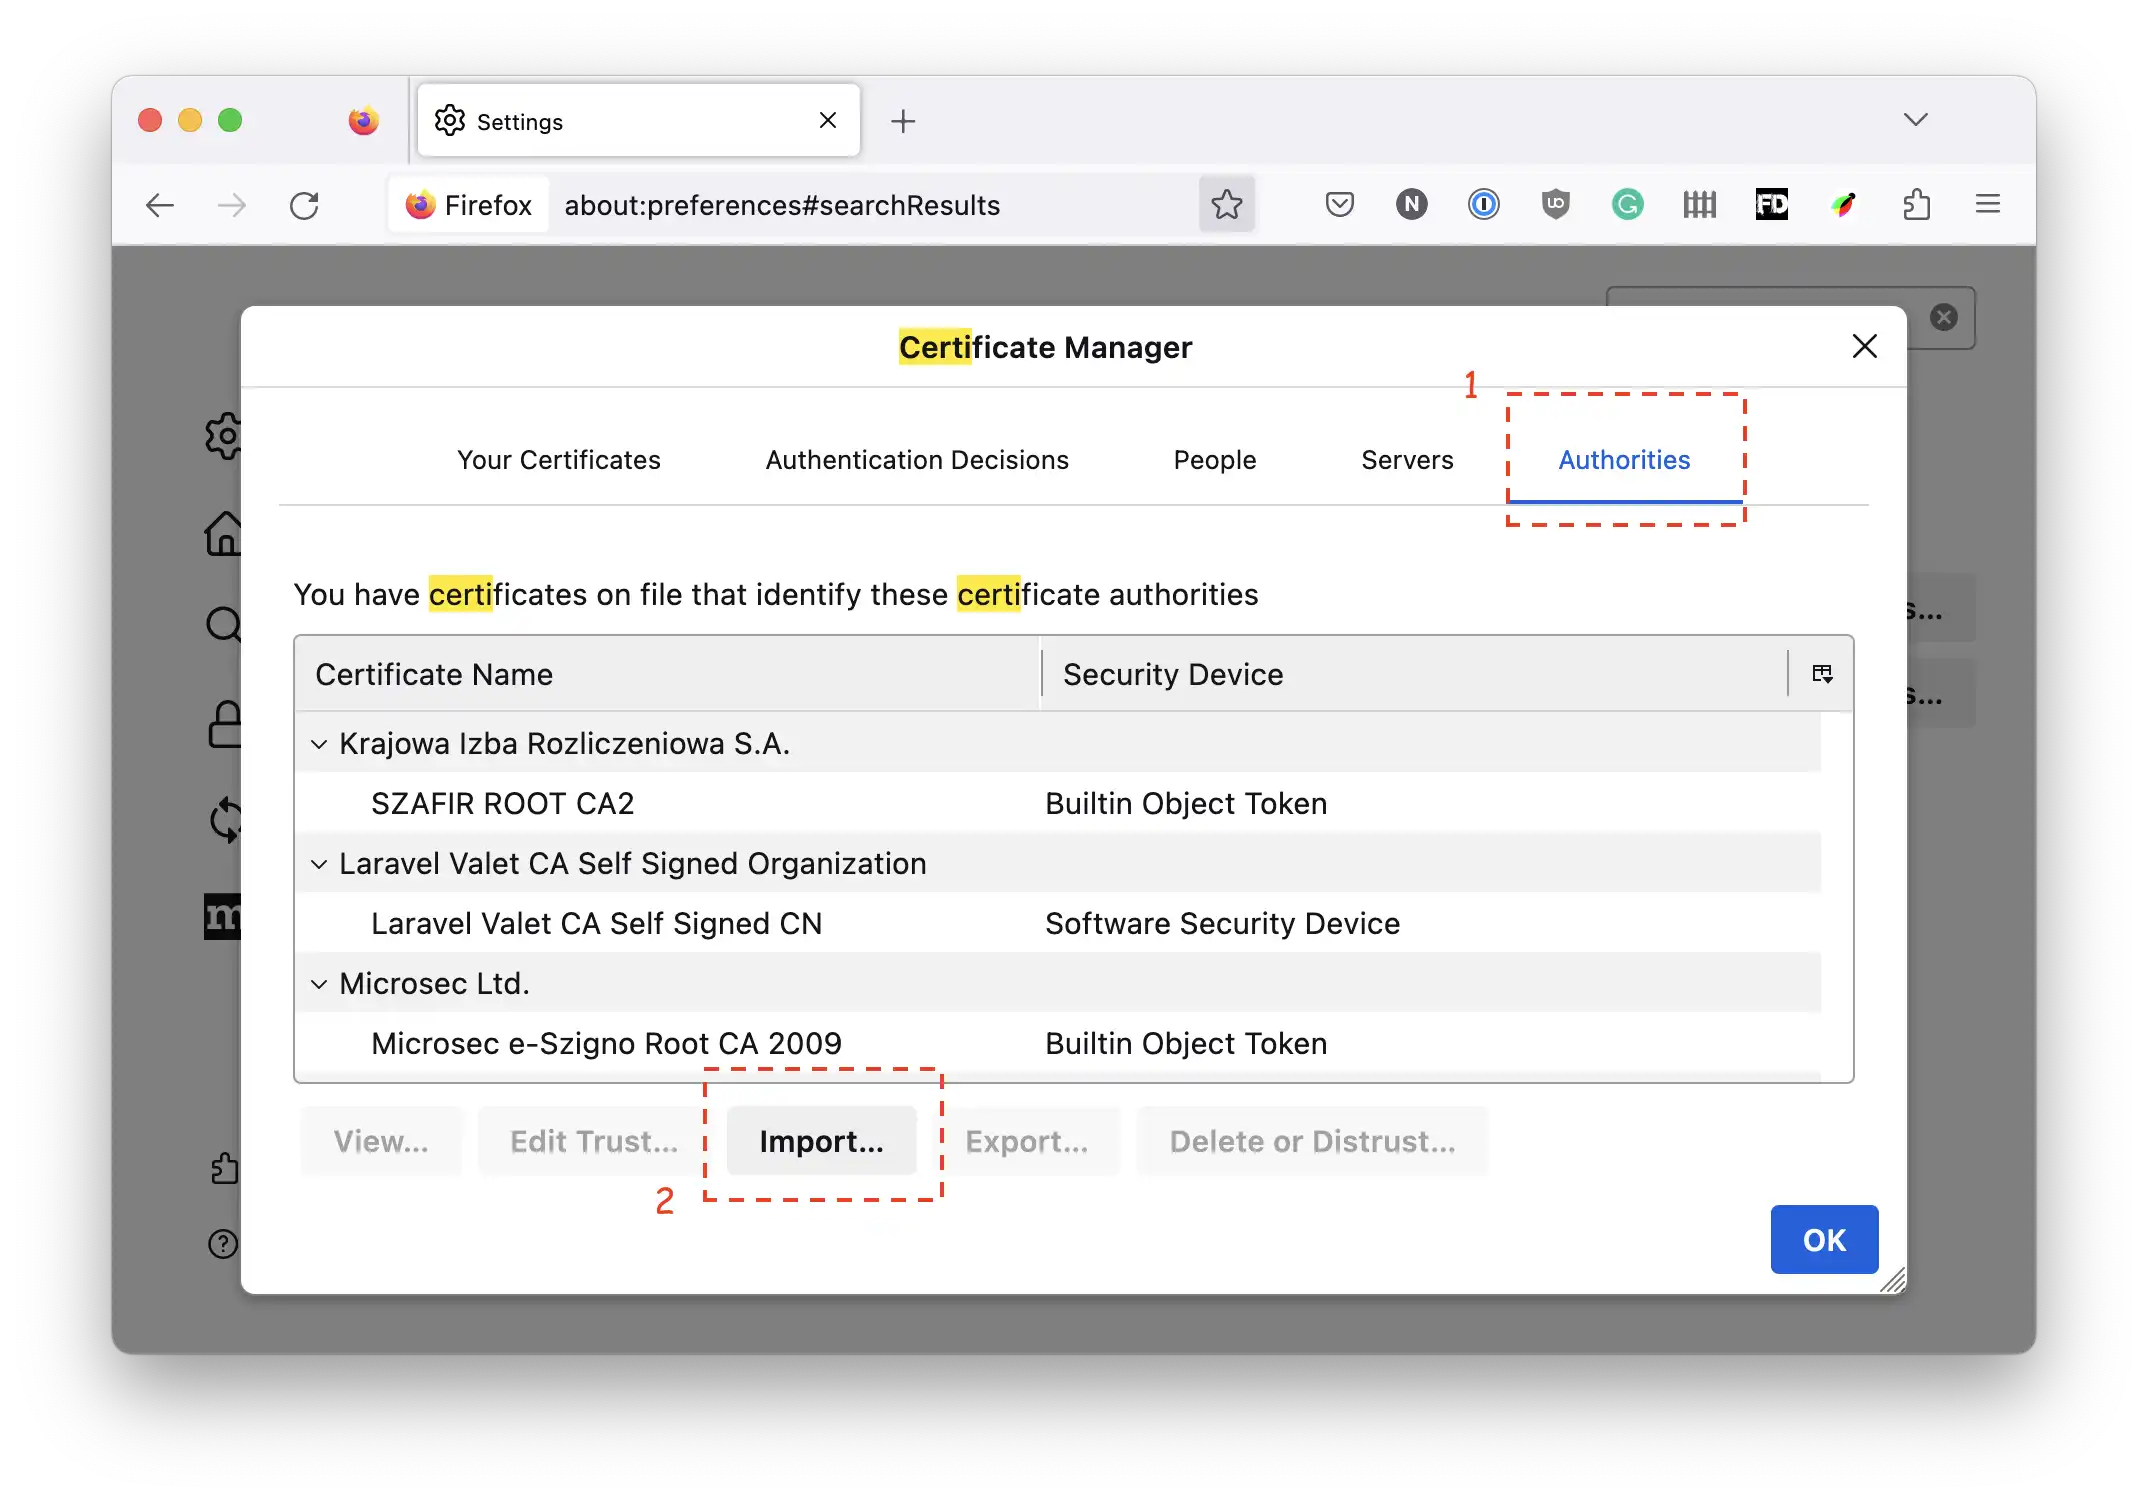Click the View... button

tap(381, 1141)
